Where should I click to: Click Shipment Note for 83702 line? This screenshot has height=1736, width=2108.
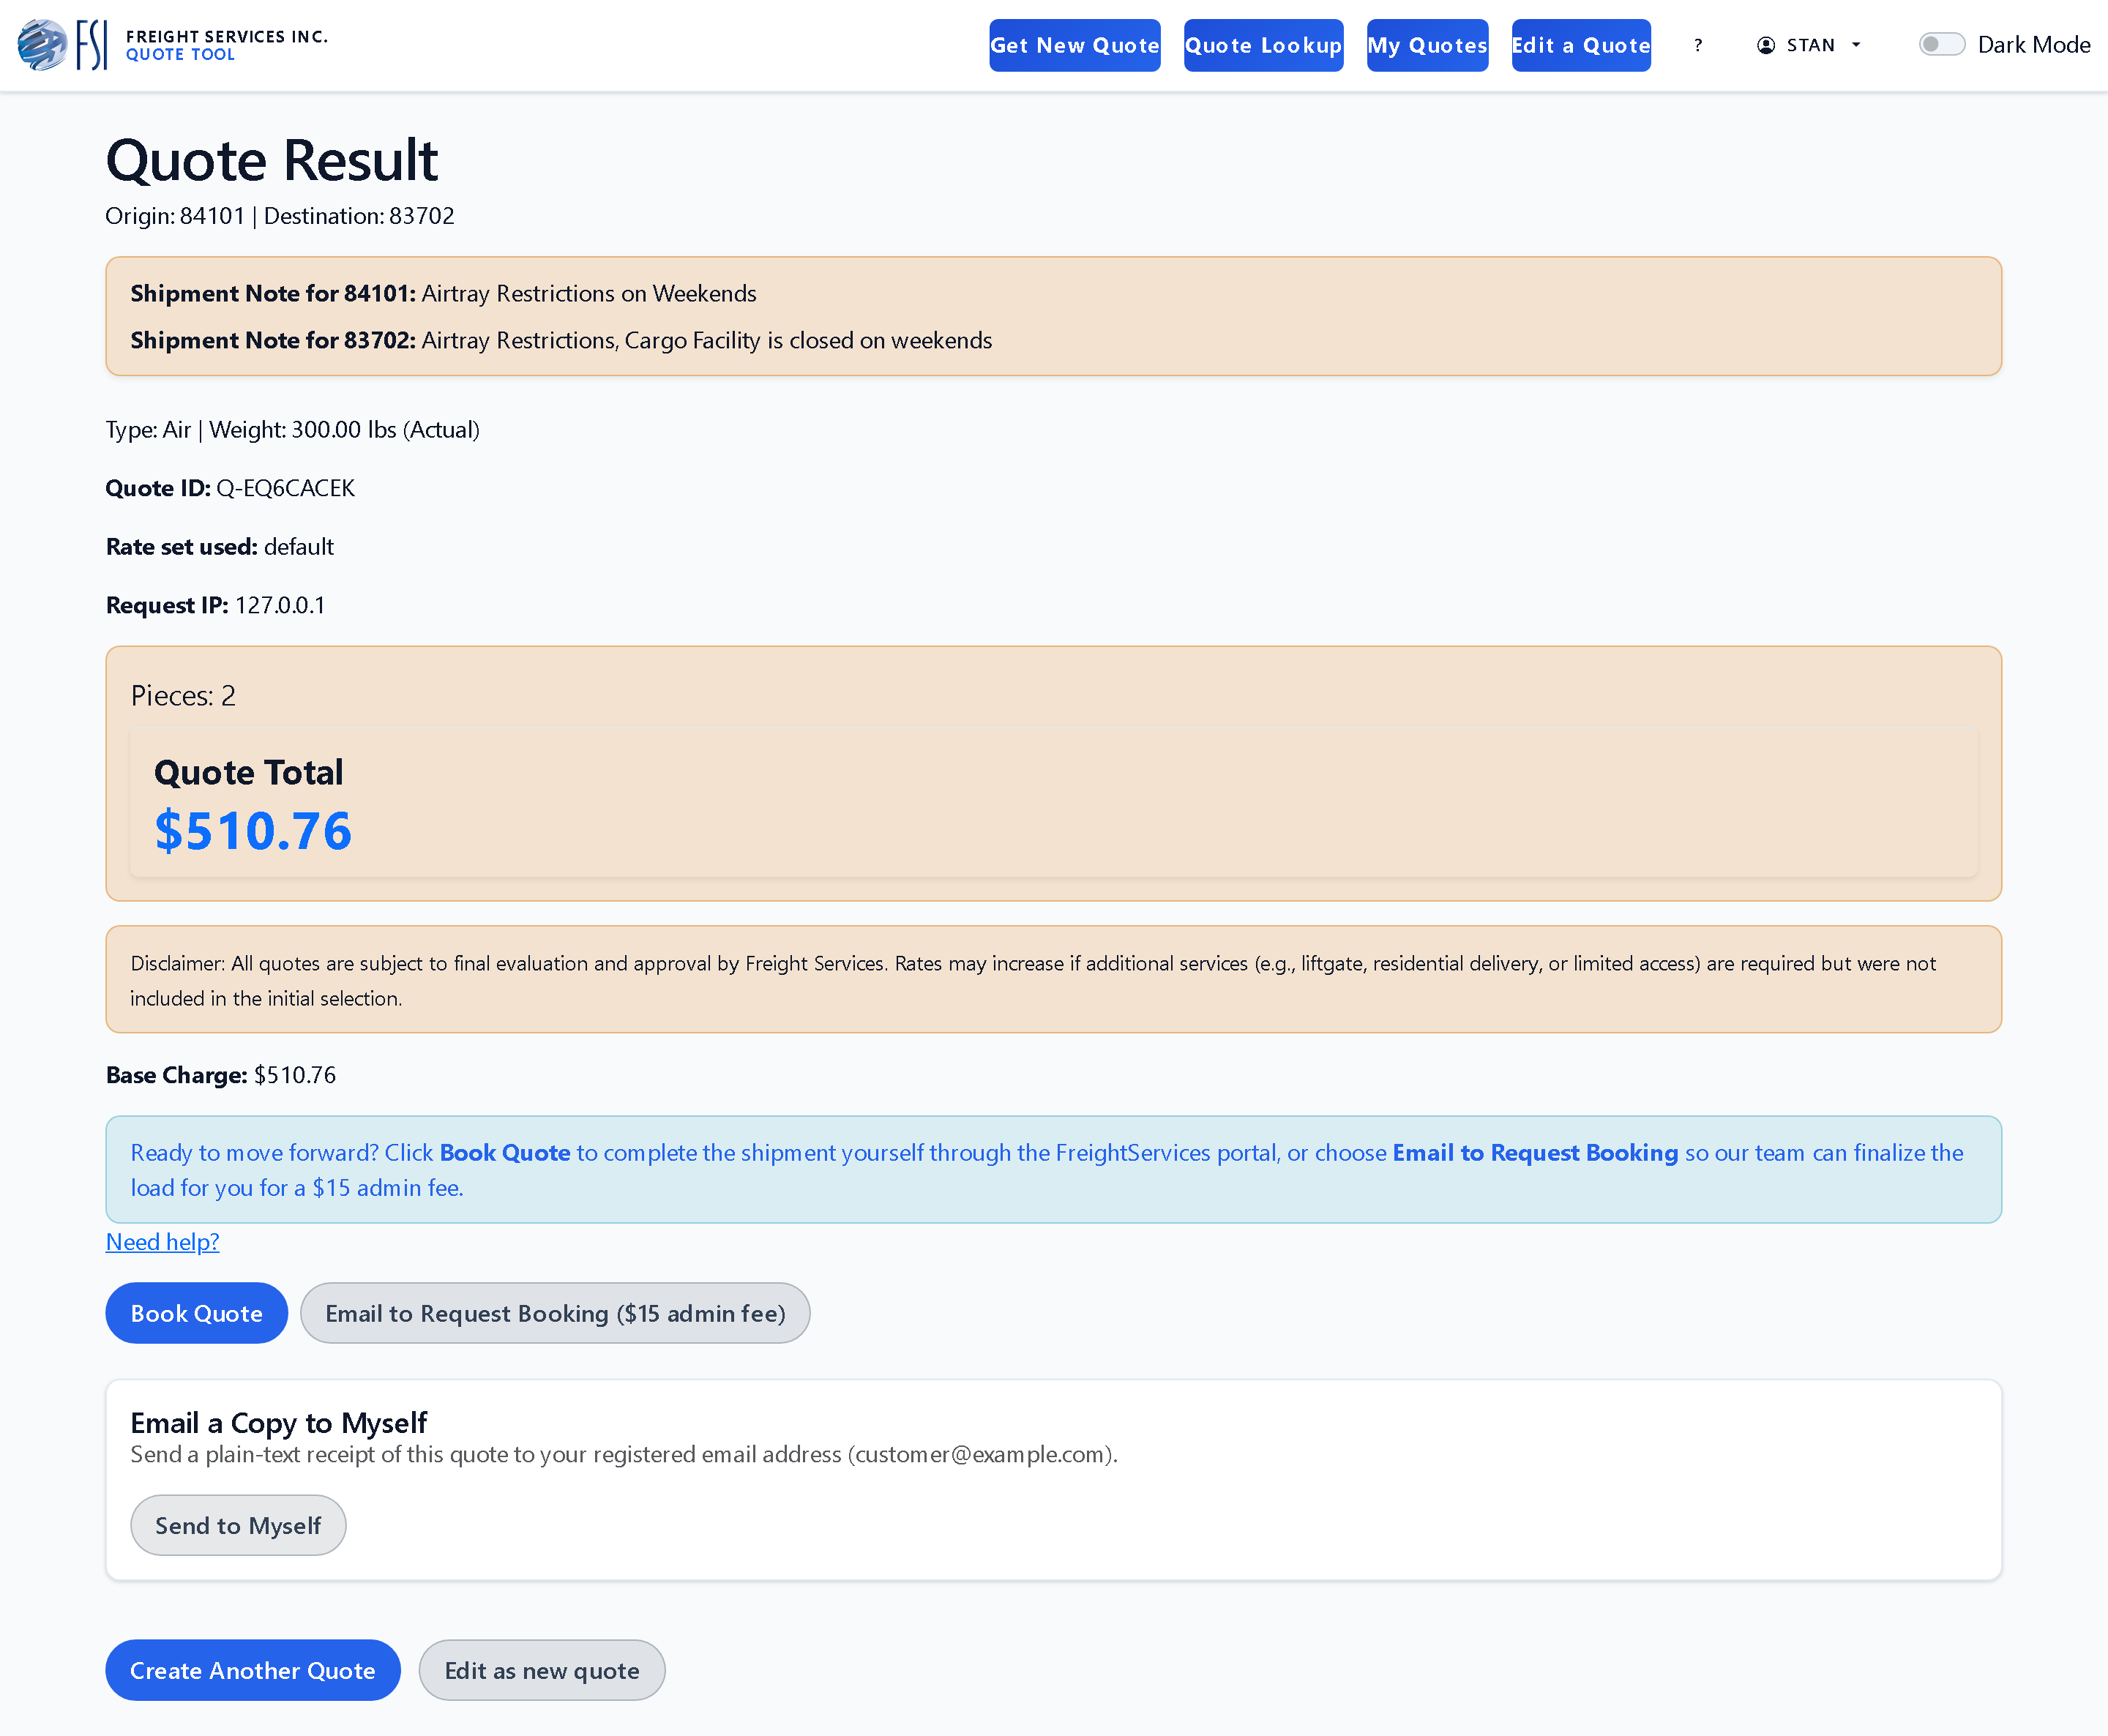[561, 340]
